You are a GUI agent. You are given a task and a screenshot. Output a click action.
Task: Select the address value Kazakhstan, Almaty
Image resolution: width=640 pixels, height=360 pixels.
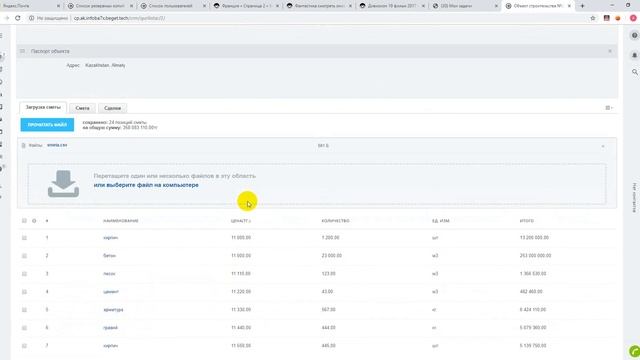(105, 65)
